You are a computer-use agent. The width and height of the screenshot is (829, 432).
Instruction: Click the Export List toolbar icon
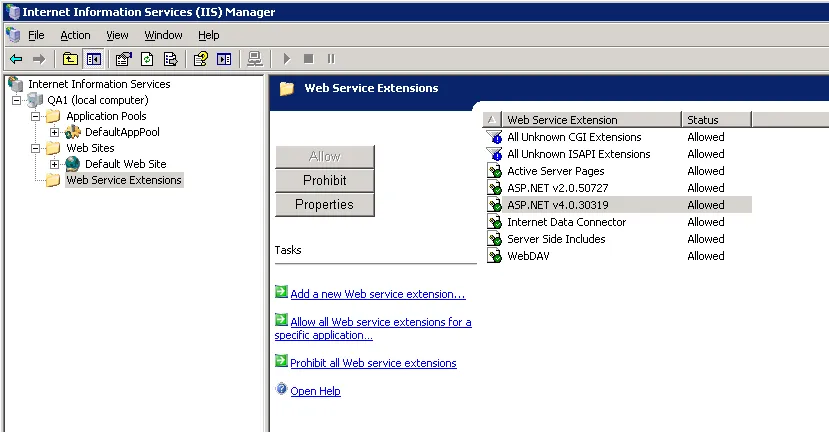171,59
